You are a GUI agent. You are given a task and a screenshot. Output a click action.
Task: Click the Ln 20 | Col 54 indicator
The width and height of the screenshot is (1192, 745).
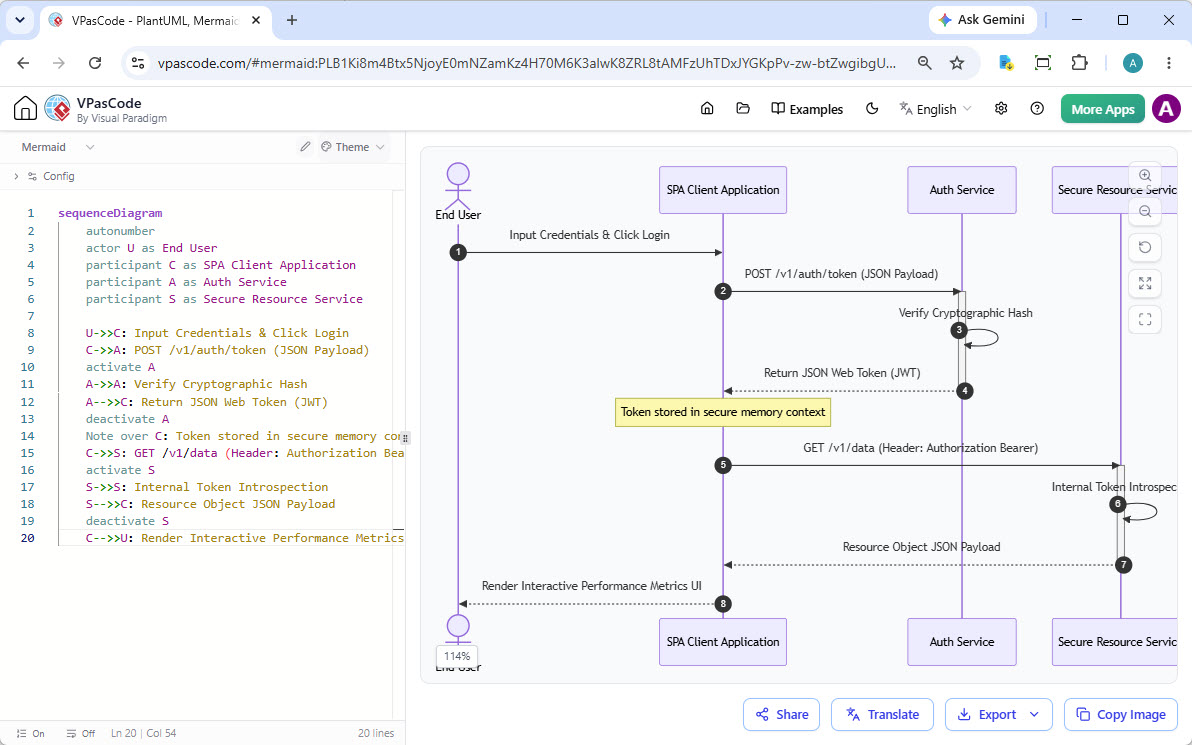(x=144, y=734)
